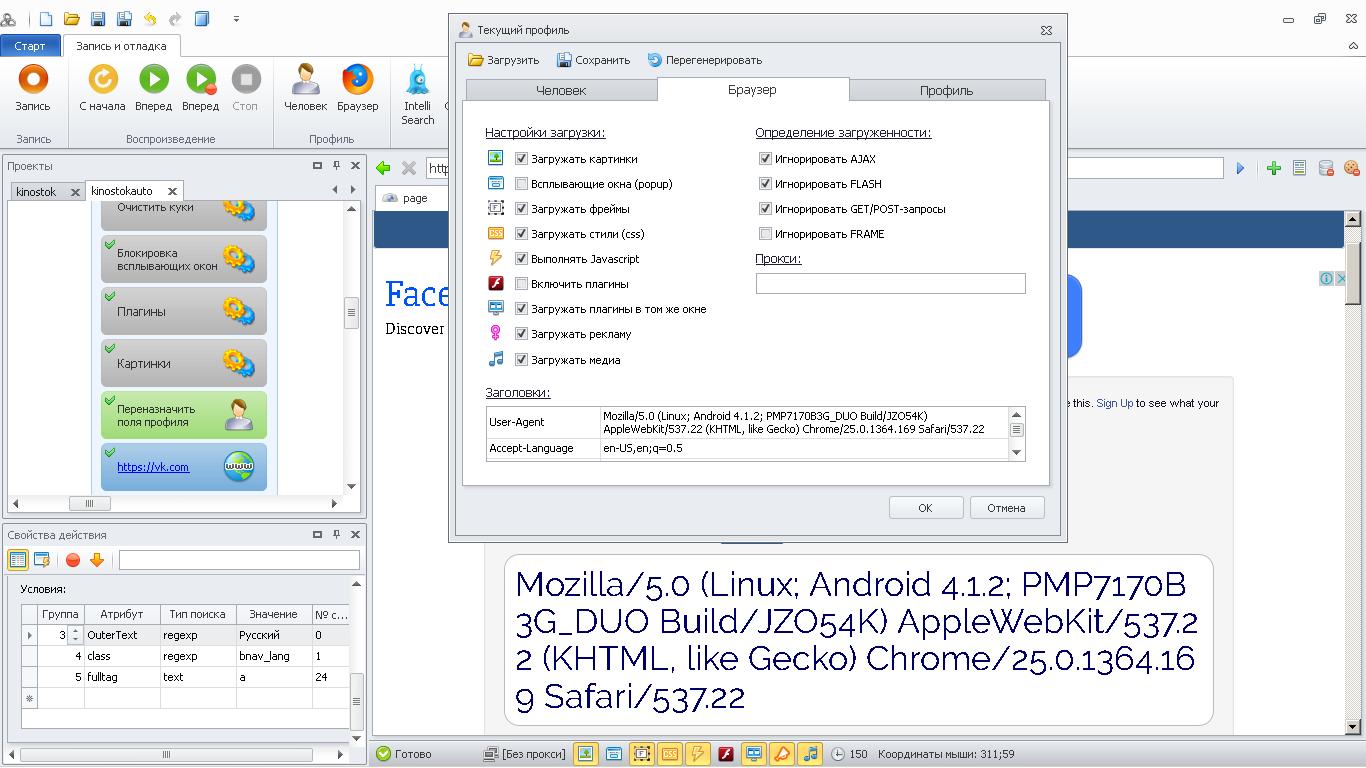The width and height of the screenshot is (1366, 768).
Task: Open the Профиль tab in profile dialog
Action: click(x=946, y=90)
